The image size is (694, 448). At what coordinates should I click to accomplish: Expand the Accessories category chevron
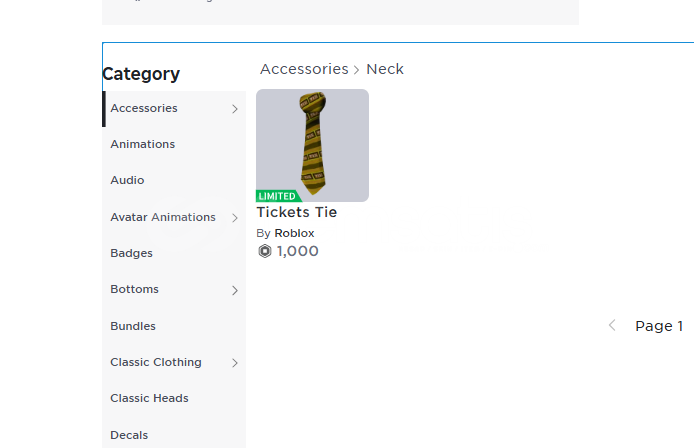point(235,109)
